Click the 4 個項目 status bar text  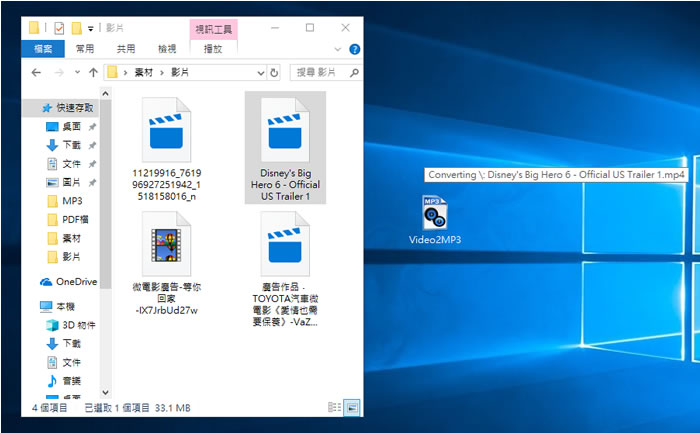(x=50, y=408)
